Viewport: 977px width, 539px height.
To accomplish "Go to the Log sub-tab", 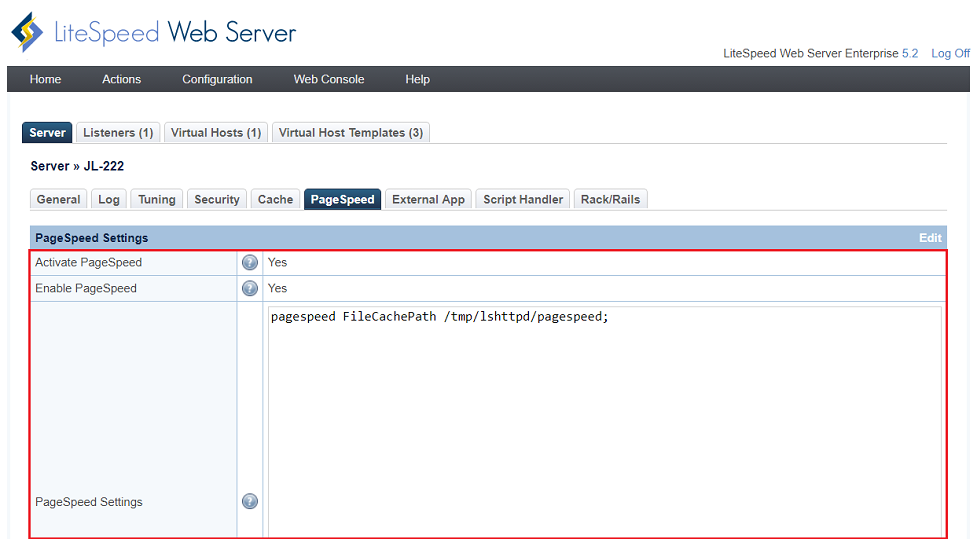I will point(109,199).
